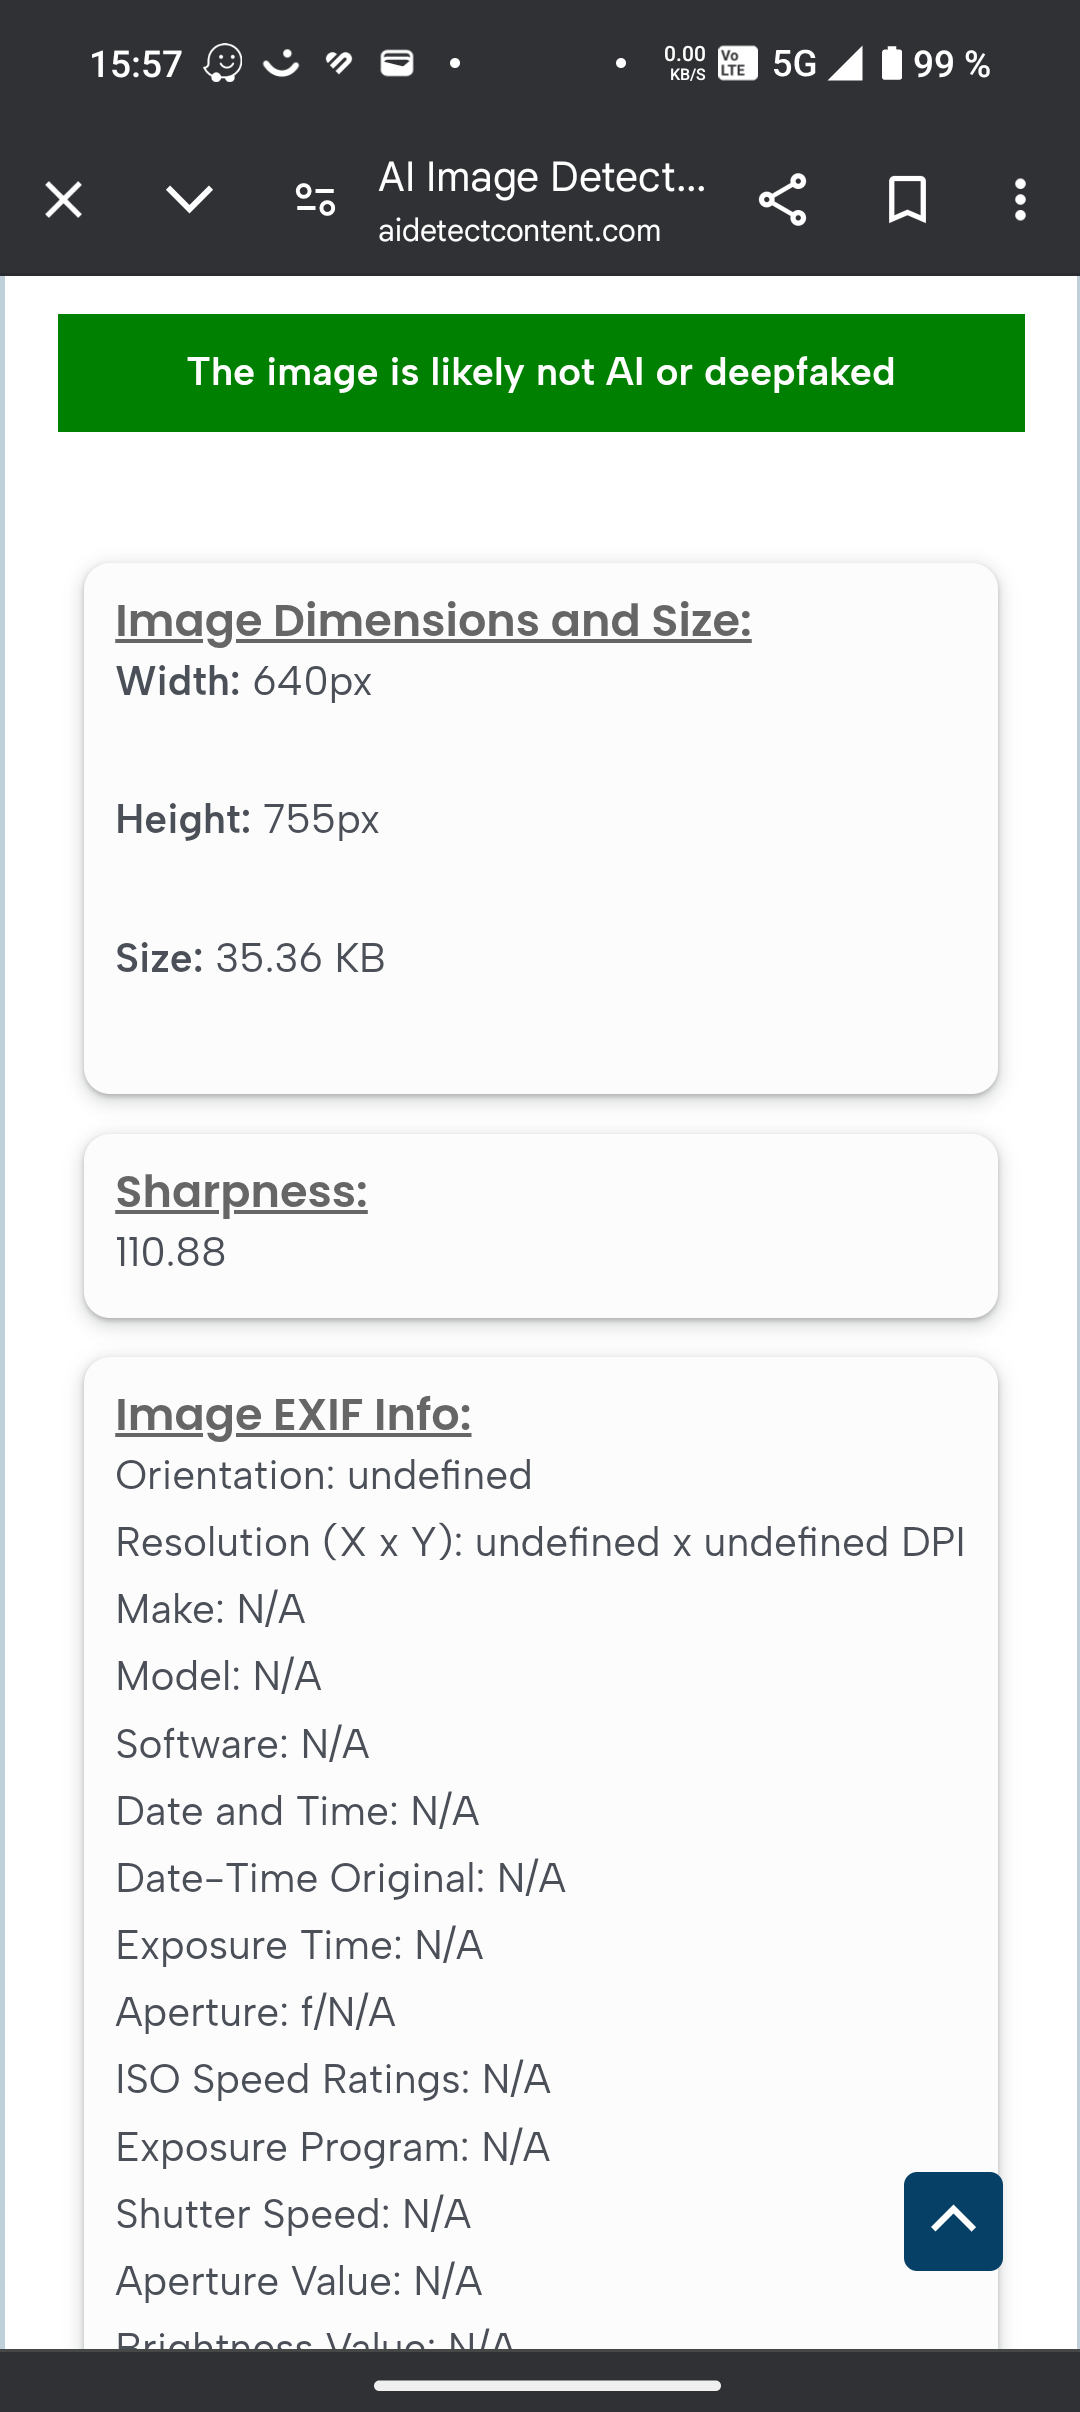Select the Image EXIF Info heading
1080x2412 pixels.
tap(293, 1414)
